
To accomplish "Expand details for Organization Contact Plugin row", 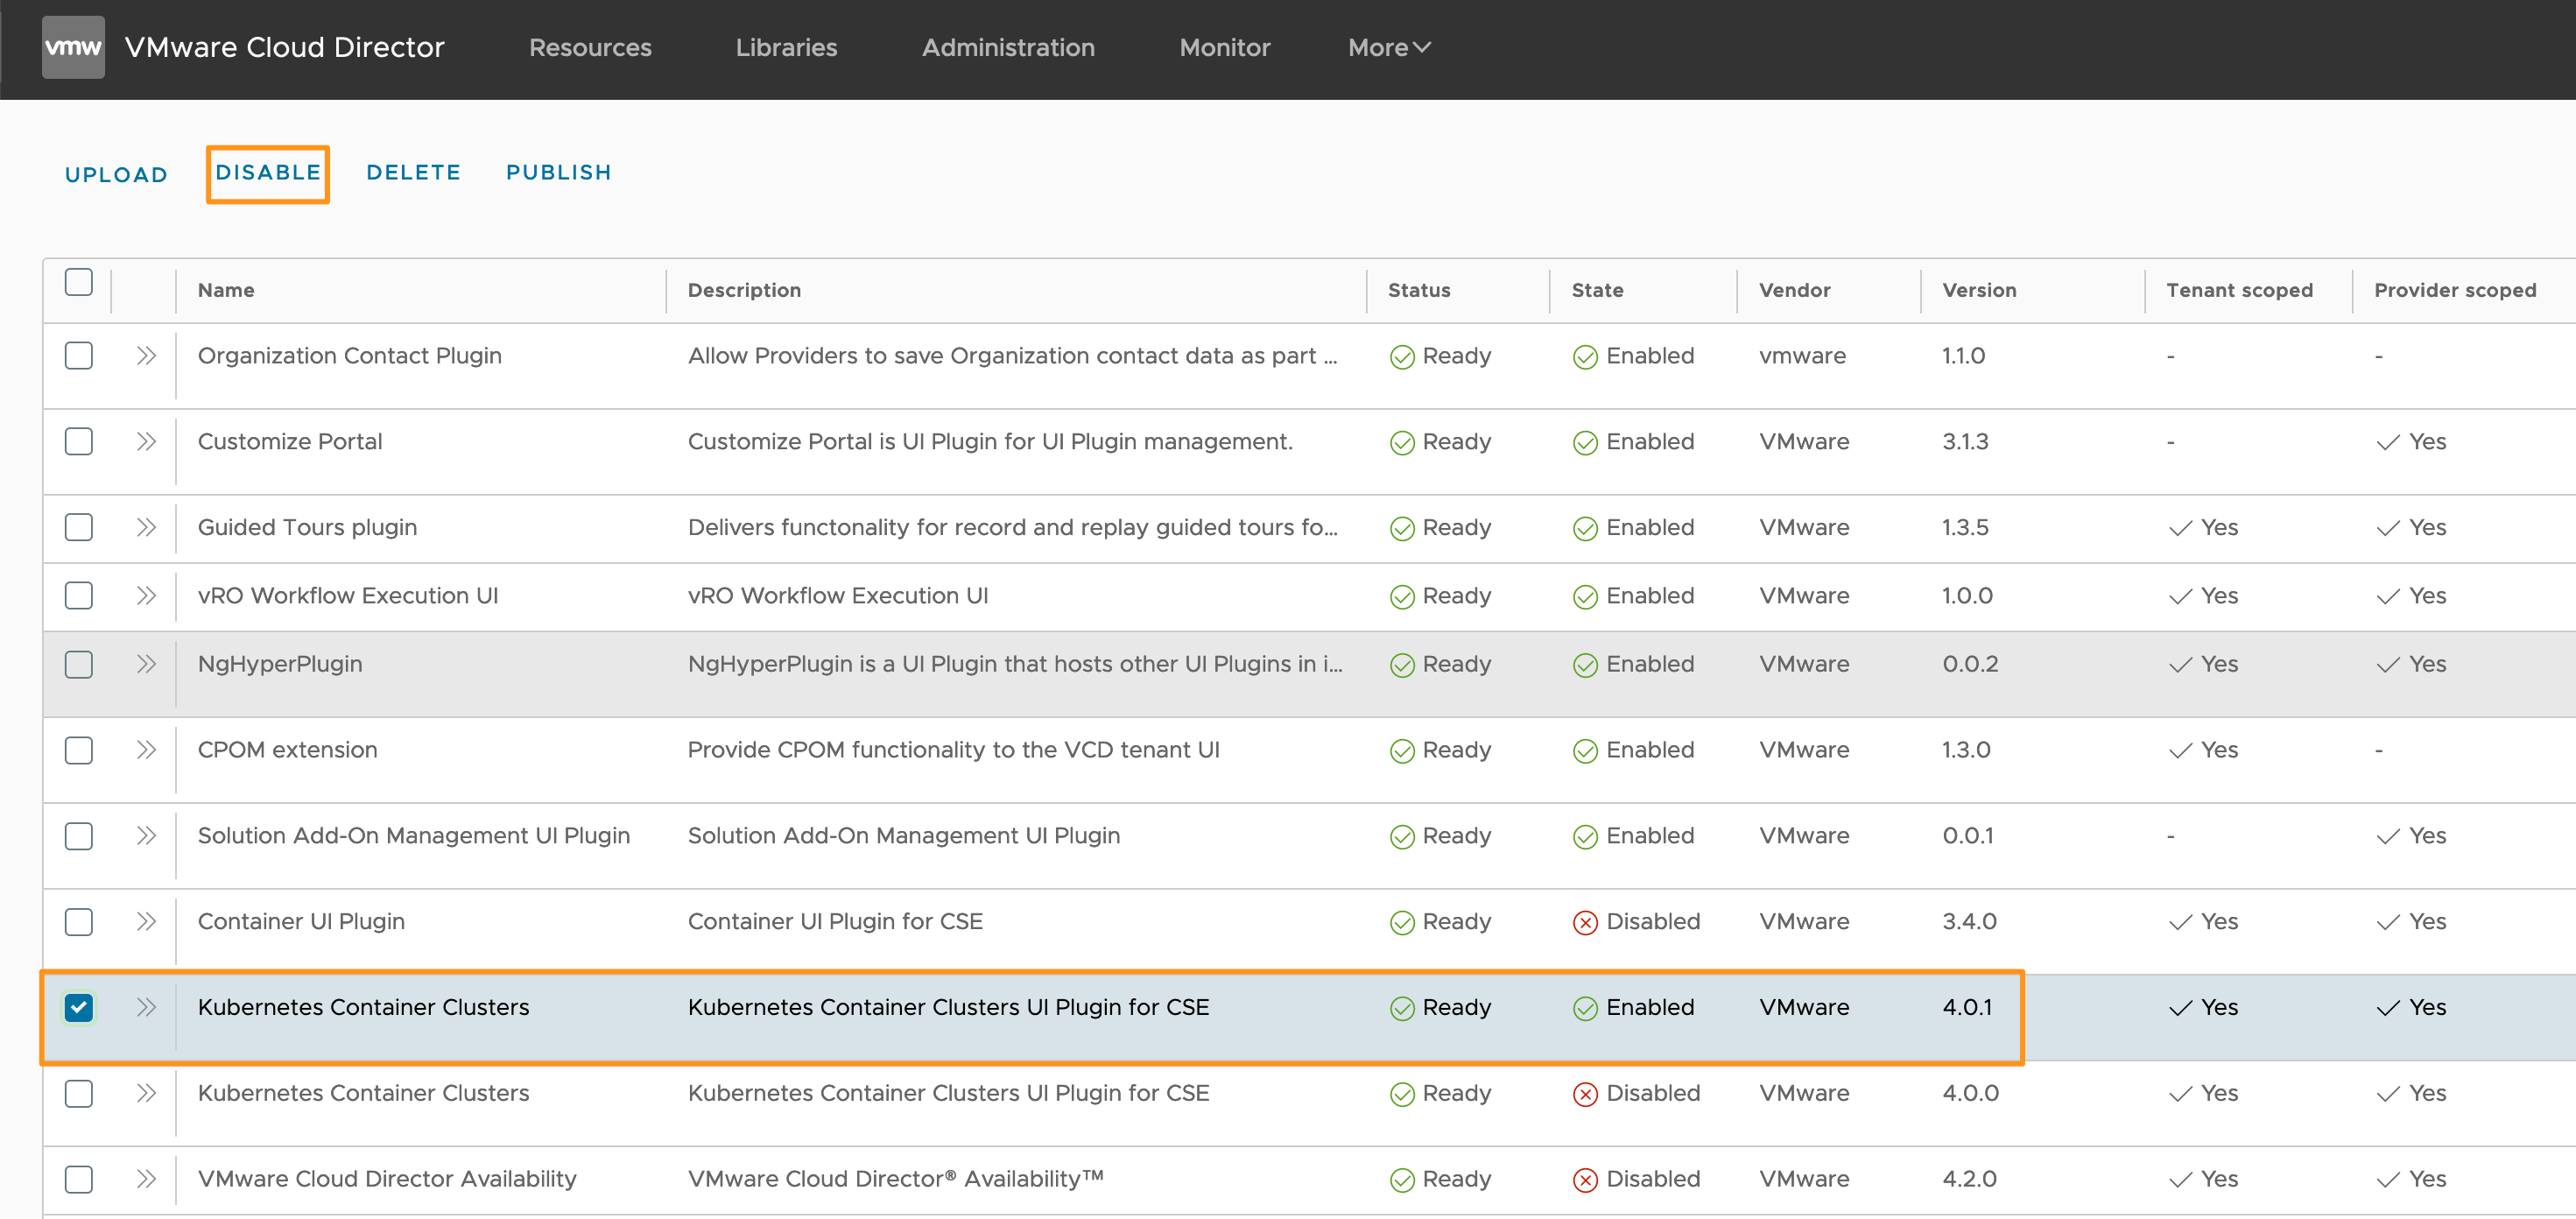I will tap(146, 356).
